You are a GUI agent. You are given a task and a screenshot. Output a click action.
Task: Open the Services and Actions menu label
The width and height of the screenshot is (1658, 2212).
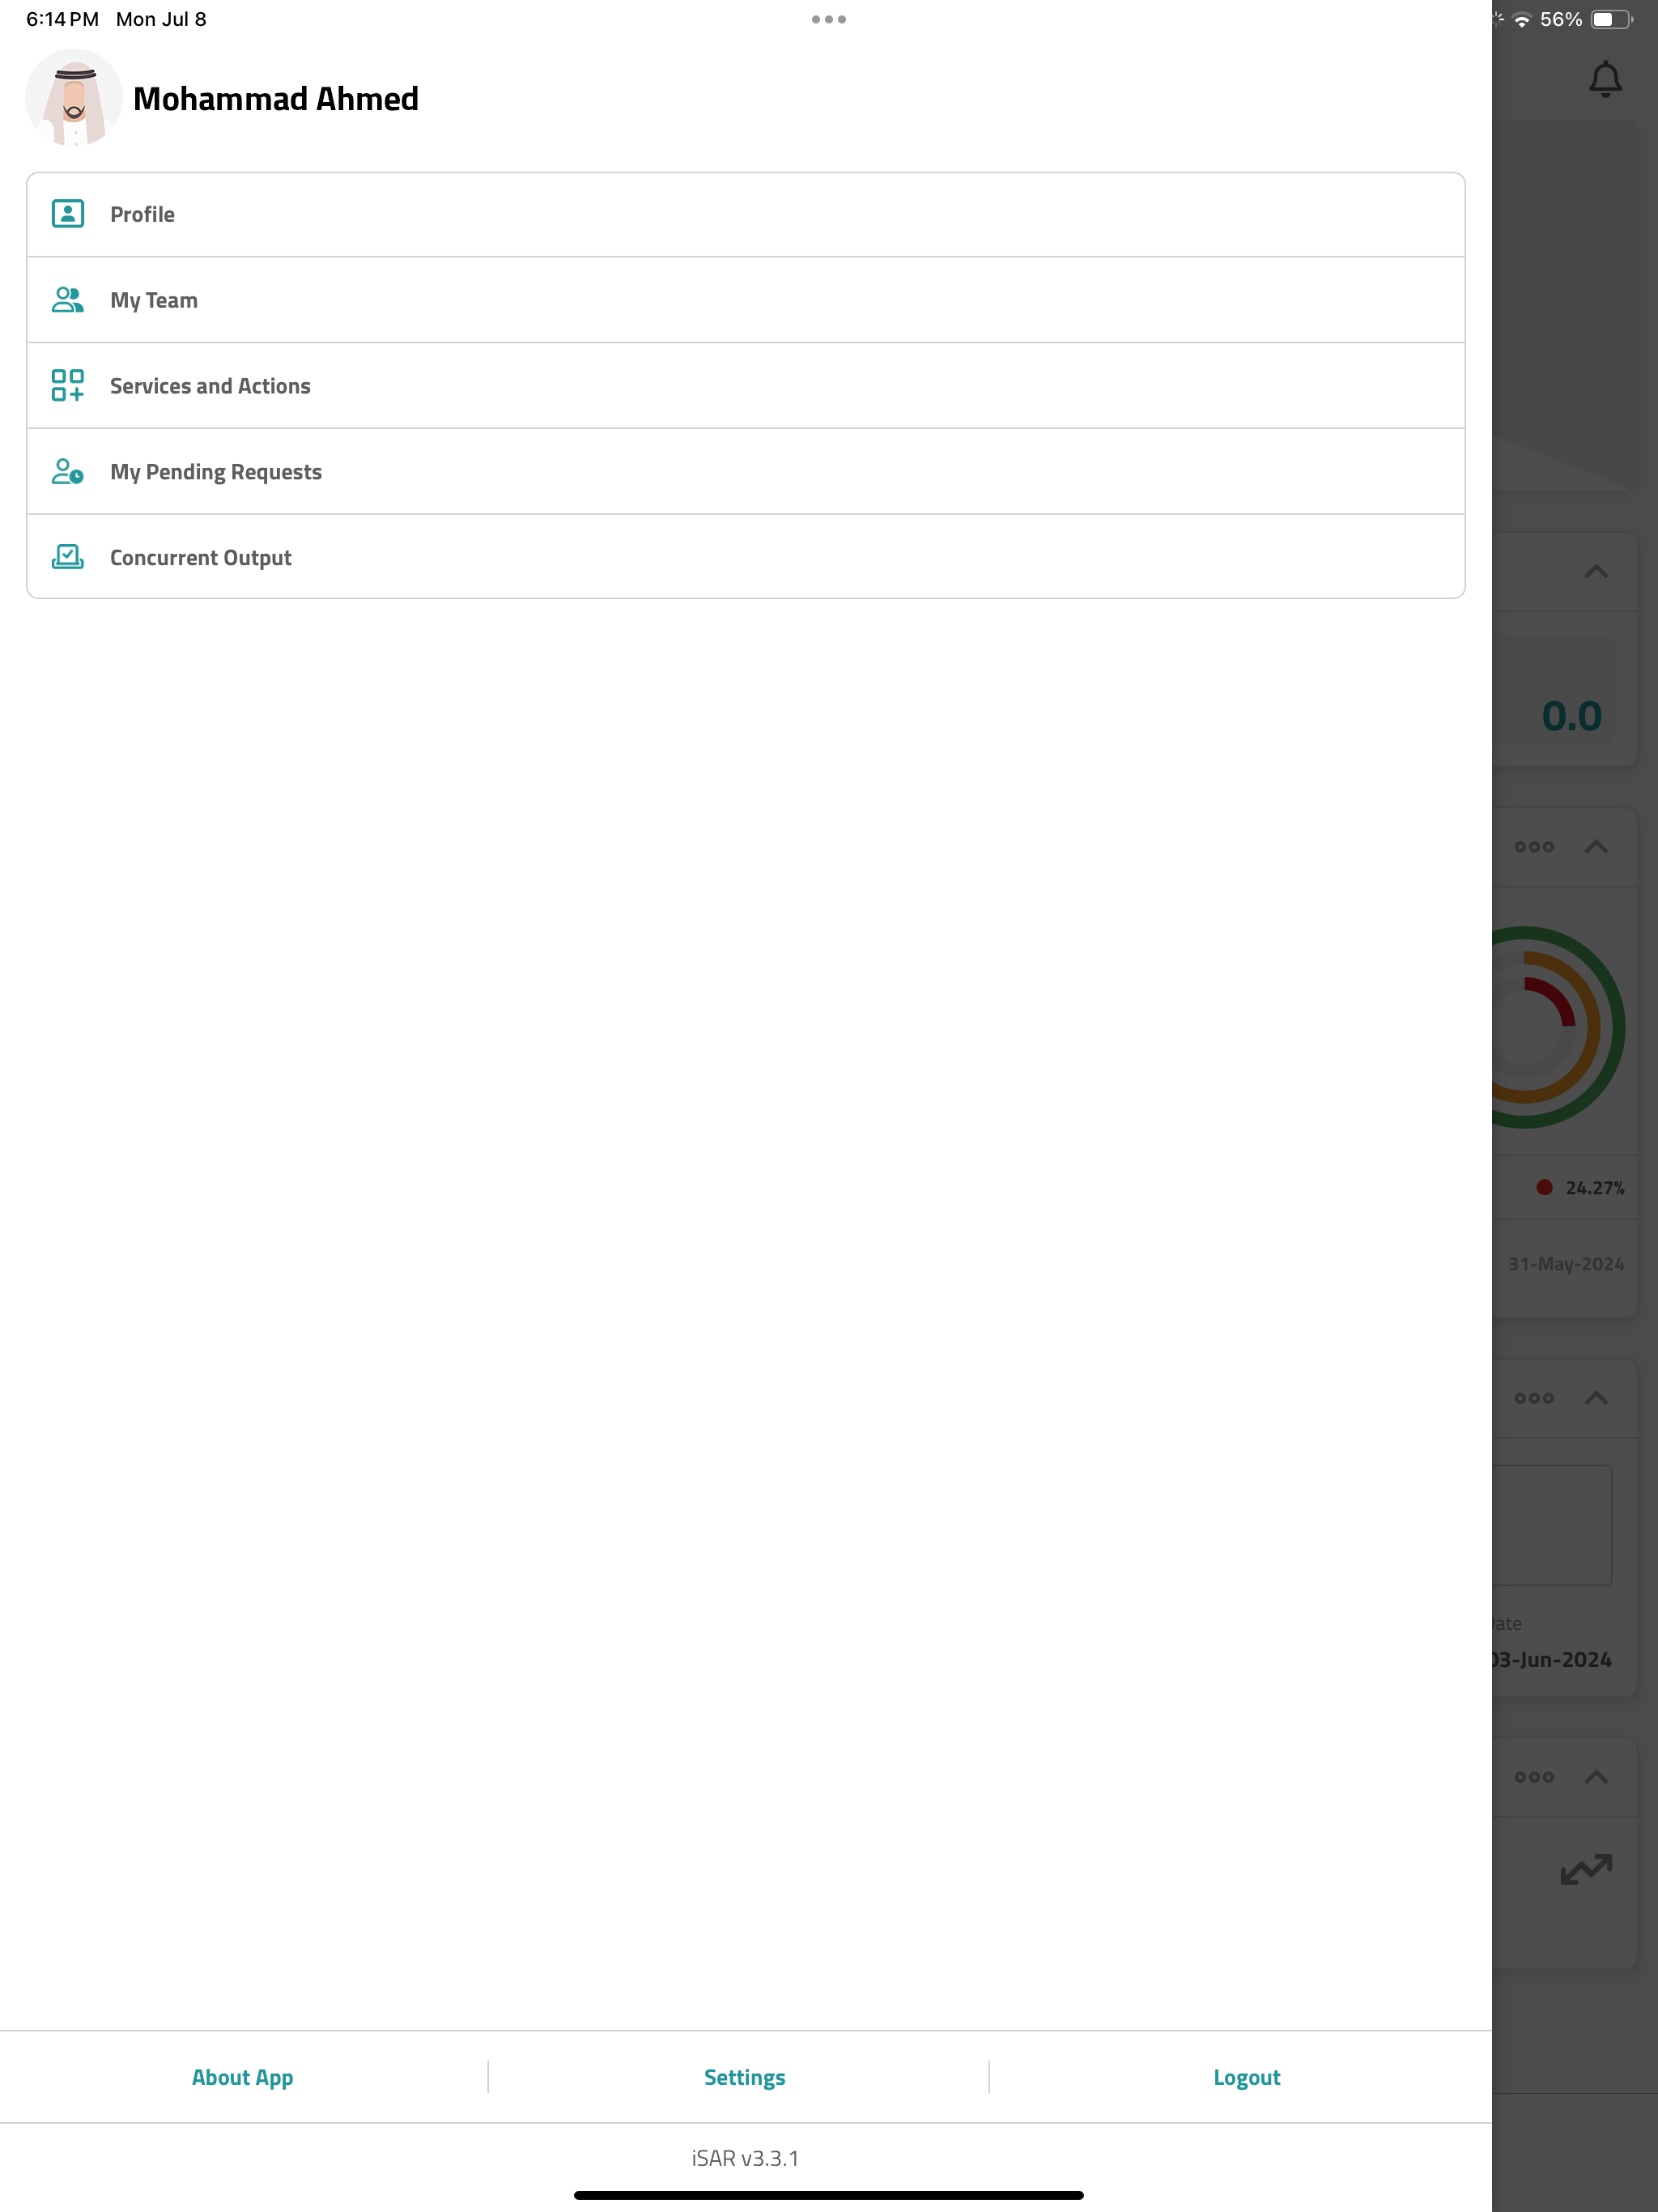tap(210, 386)
